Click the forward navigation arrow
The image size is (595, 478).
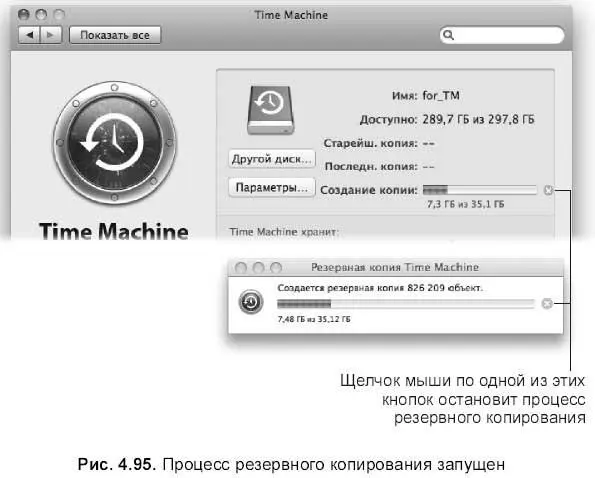[50, 35]
